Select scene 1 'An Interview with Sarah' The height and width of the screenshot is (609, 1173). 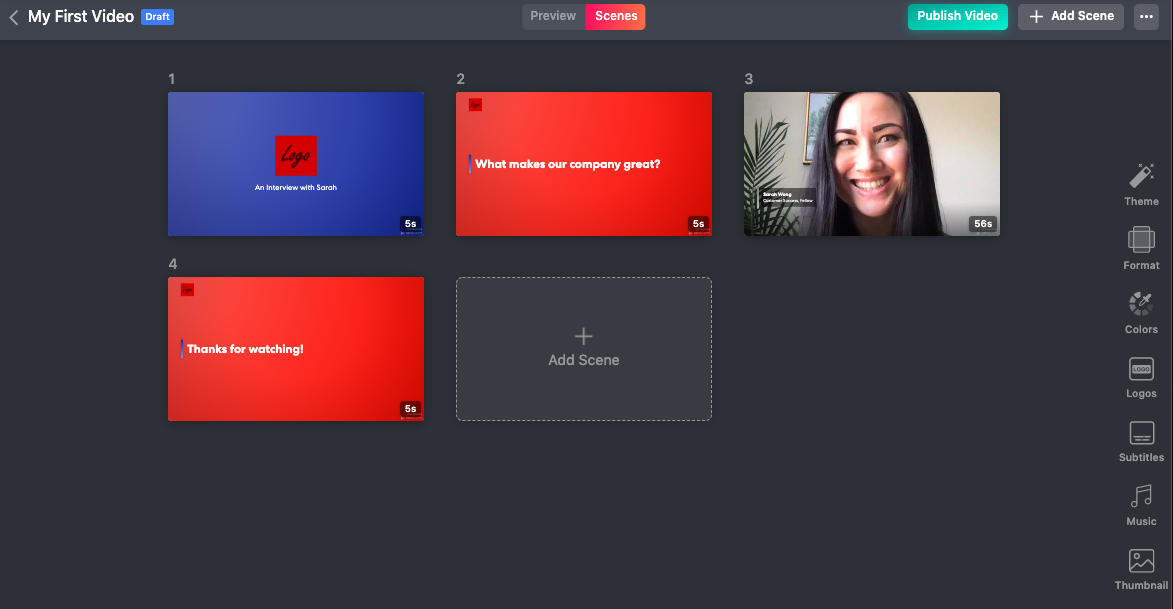click(295, 164)
